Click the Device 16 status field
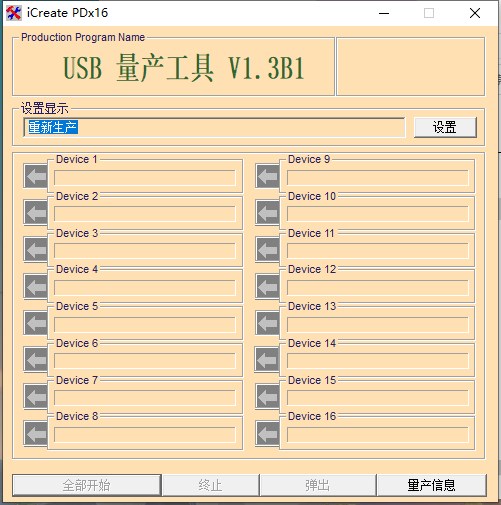501x505 pixels. (377, 435)
